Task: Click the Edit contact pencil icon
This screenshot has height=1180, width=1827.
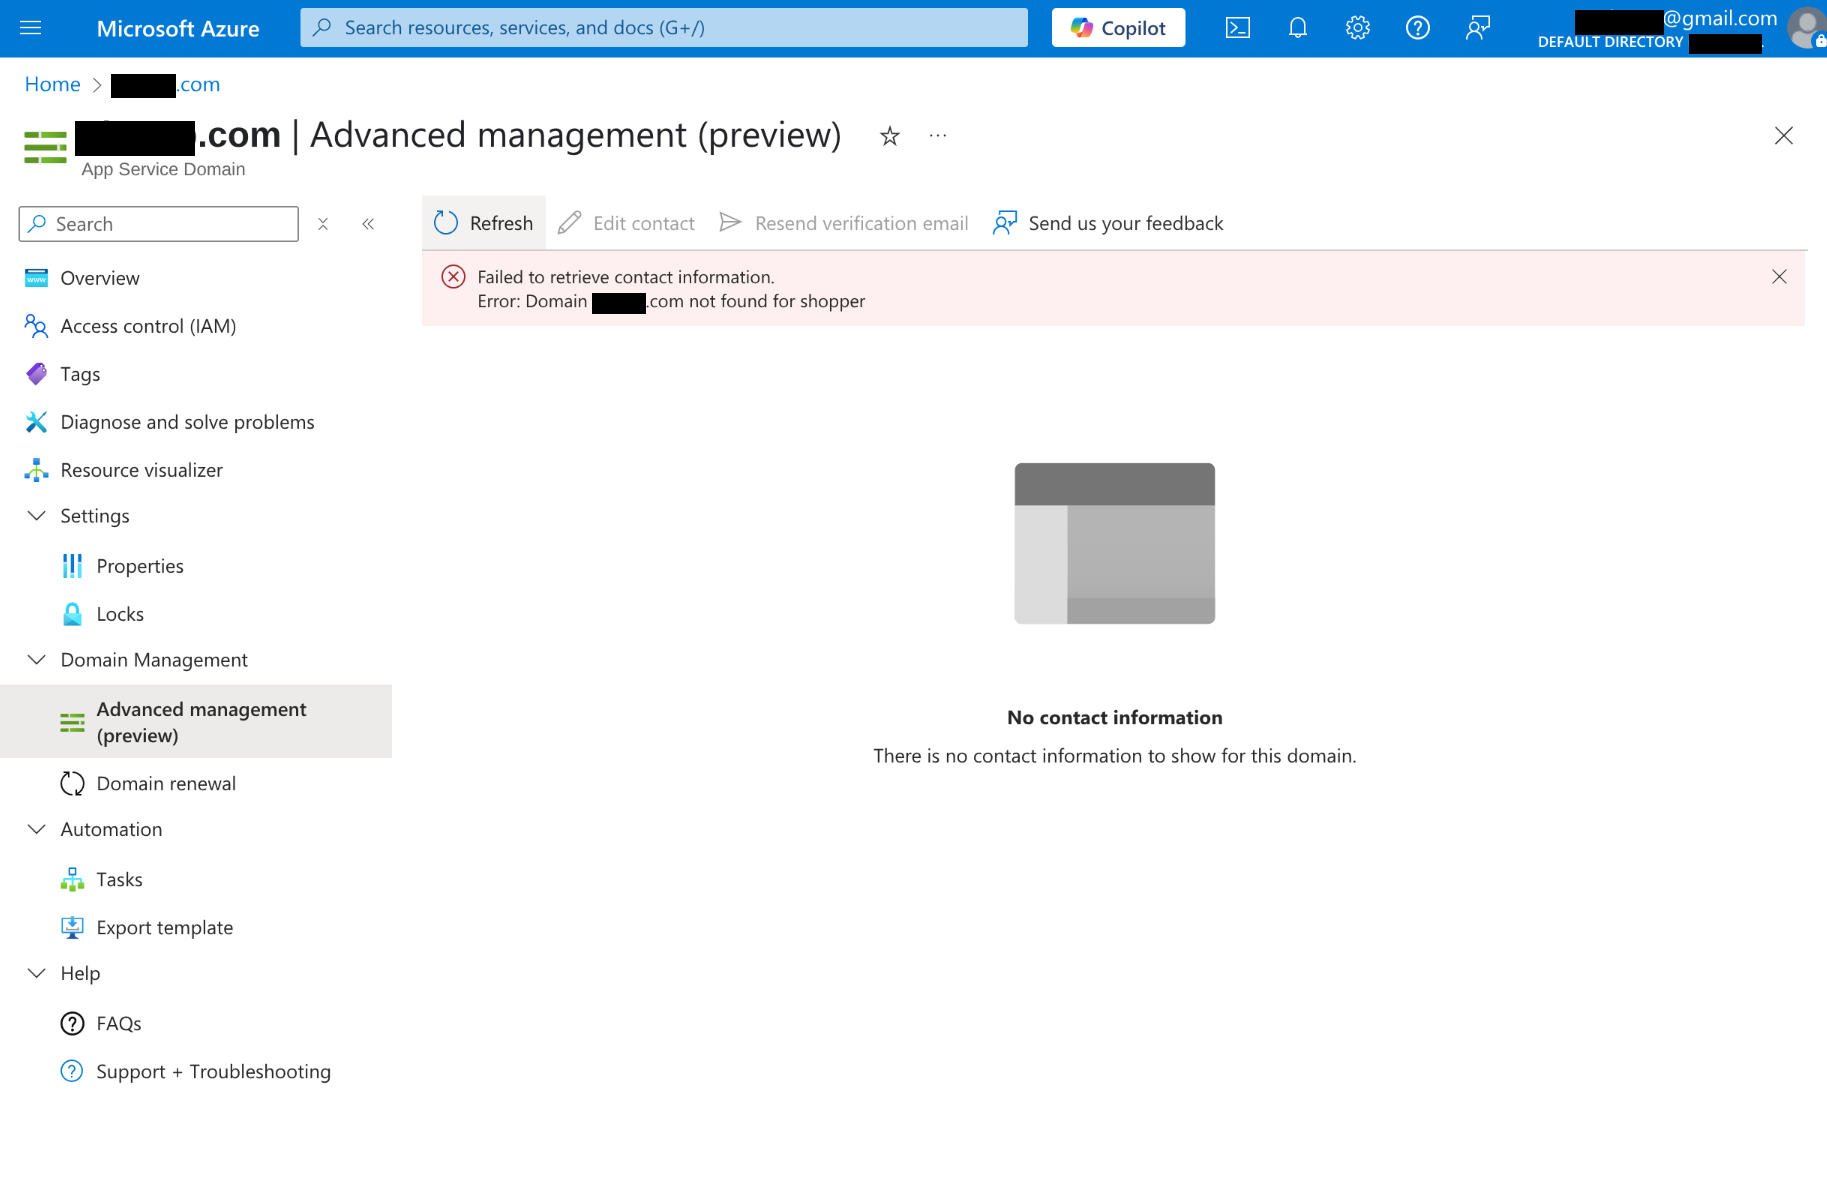Action: click(x=570, y=223)
